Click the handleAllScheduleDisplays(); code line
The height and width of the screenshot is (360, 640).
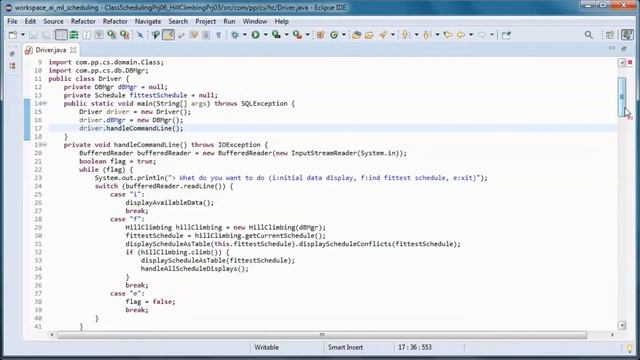point(195,269)
